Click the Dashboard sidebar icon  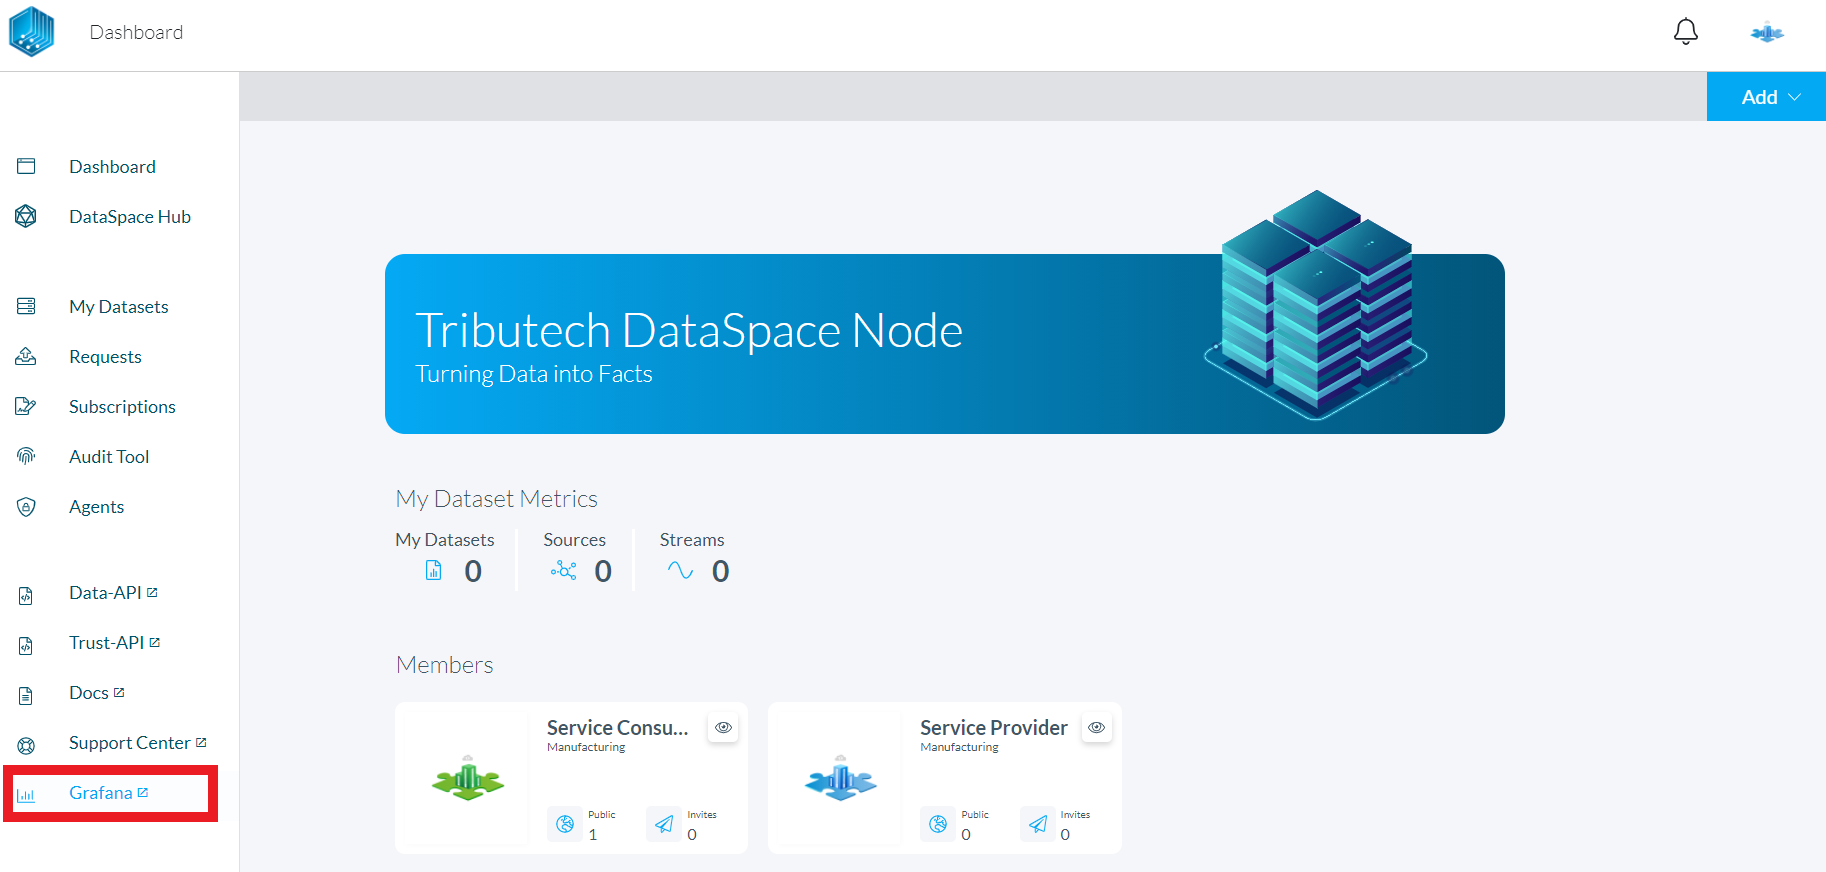click(x=26, y=166)
